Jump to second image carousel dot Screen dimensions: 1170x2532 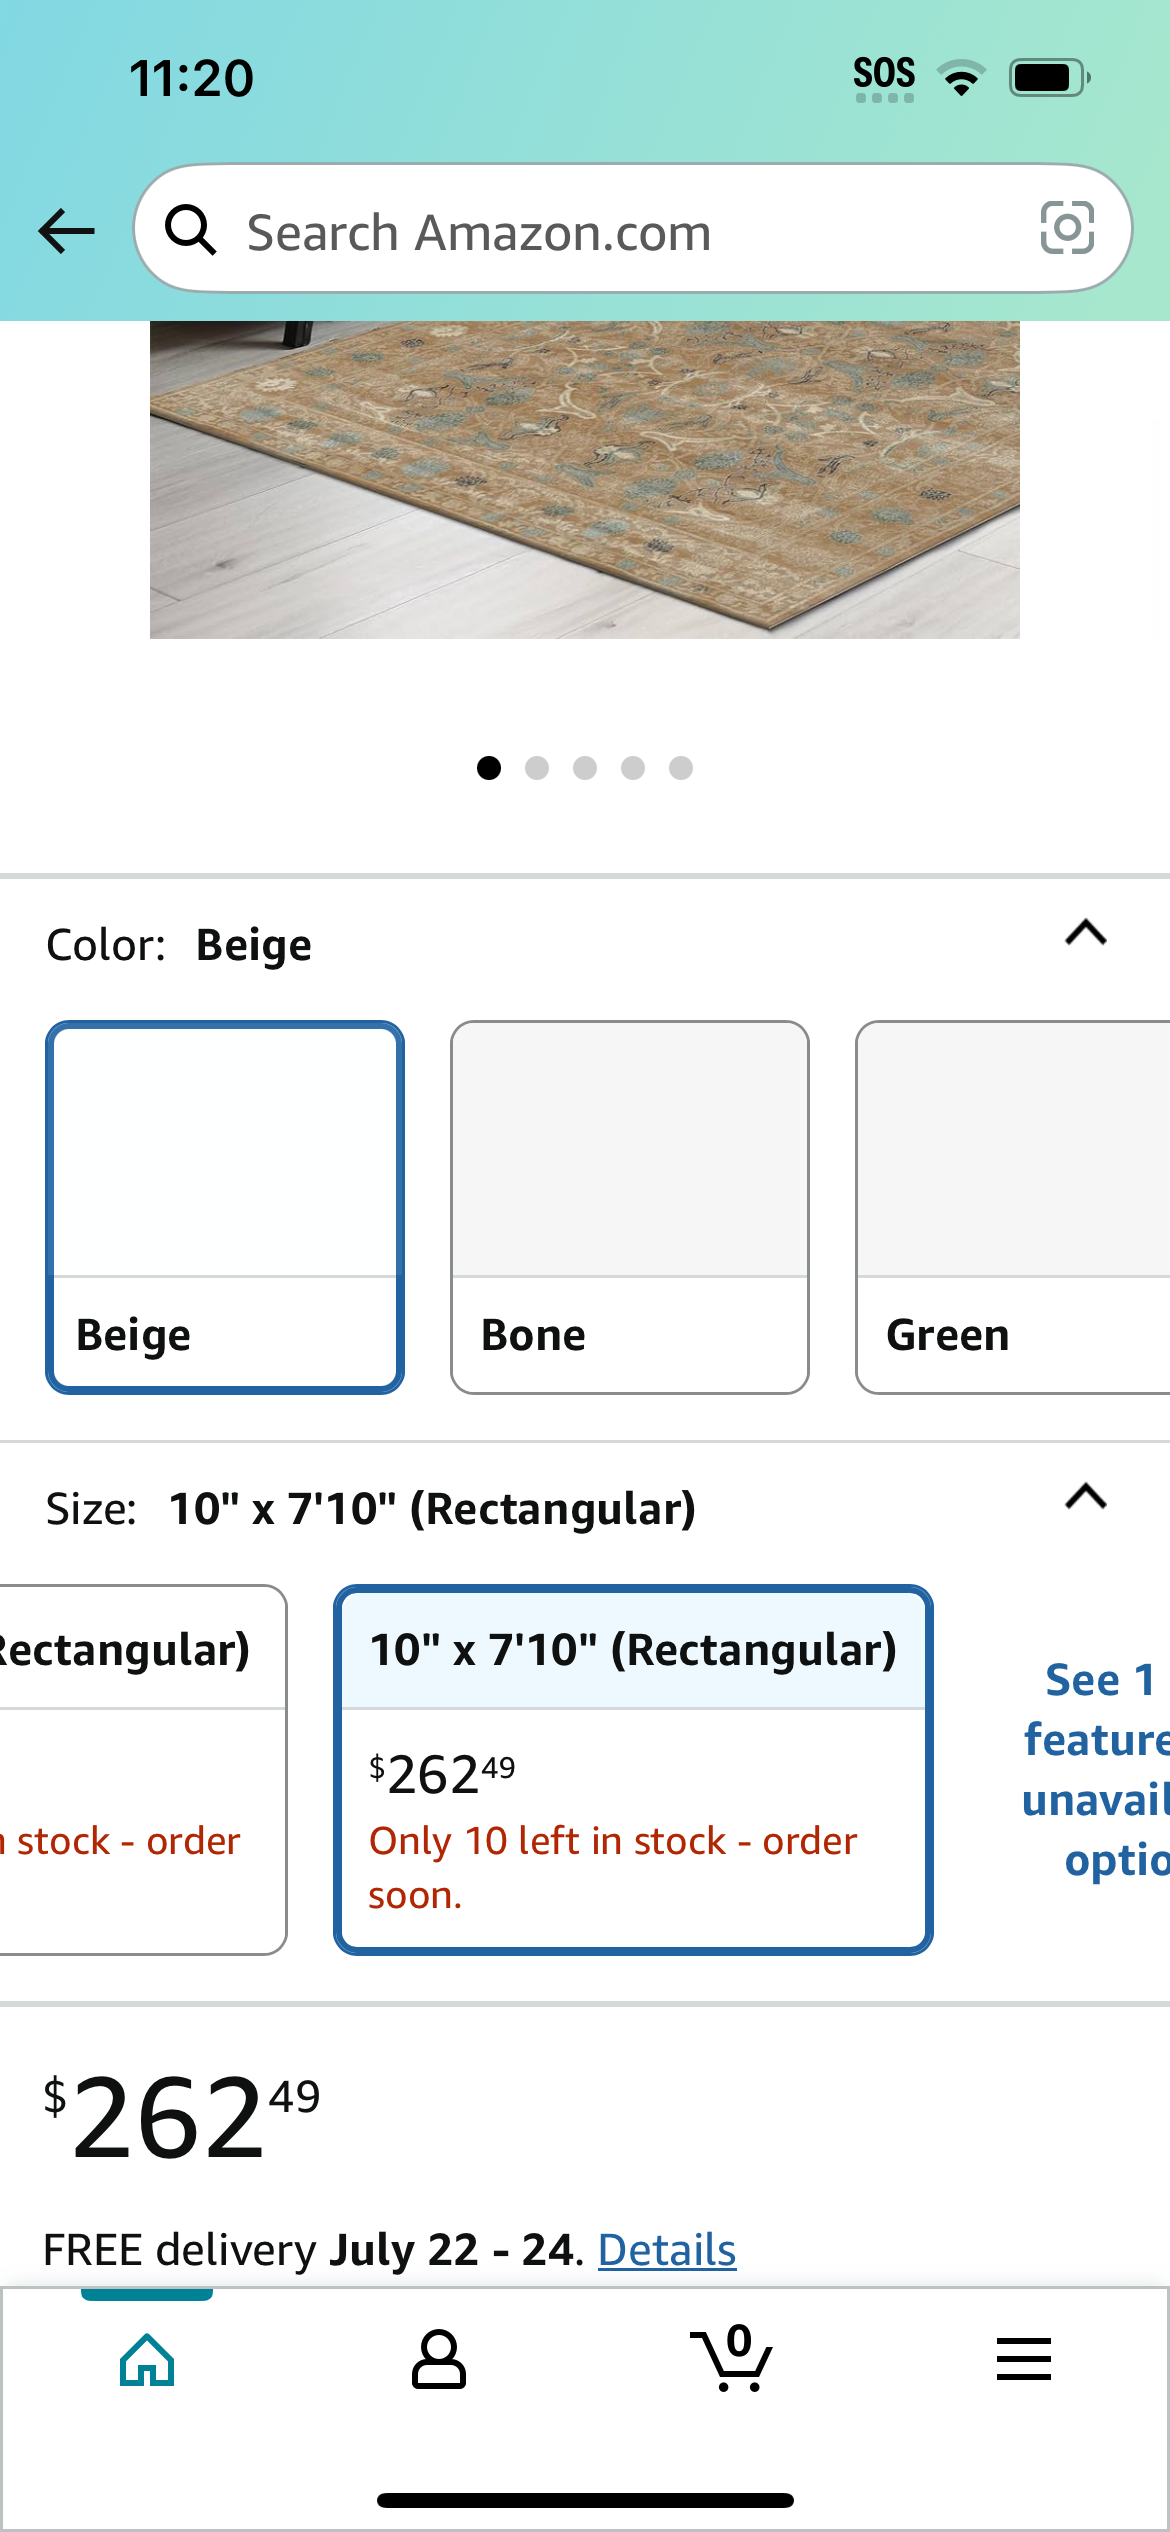pyautogui.click(x=537, y=767)
